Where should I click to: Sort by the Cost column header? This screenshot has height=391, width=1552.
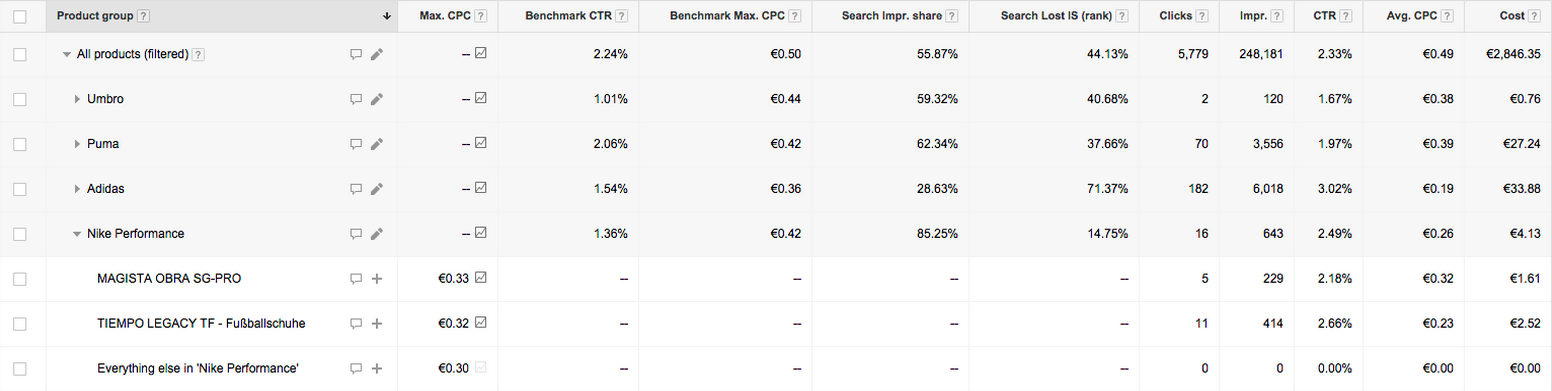click(x=1510, y=16)
